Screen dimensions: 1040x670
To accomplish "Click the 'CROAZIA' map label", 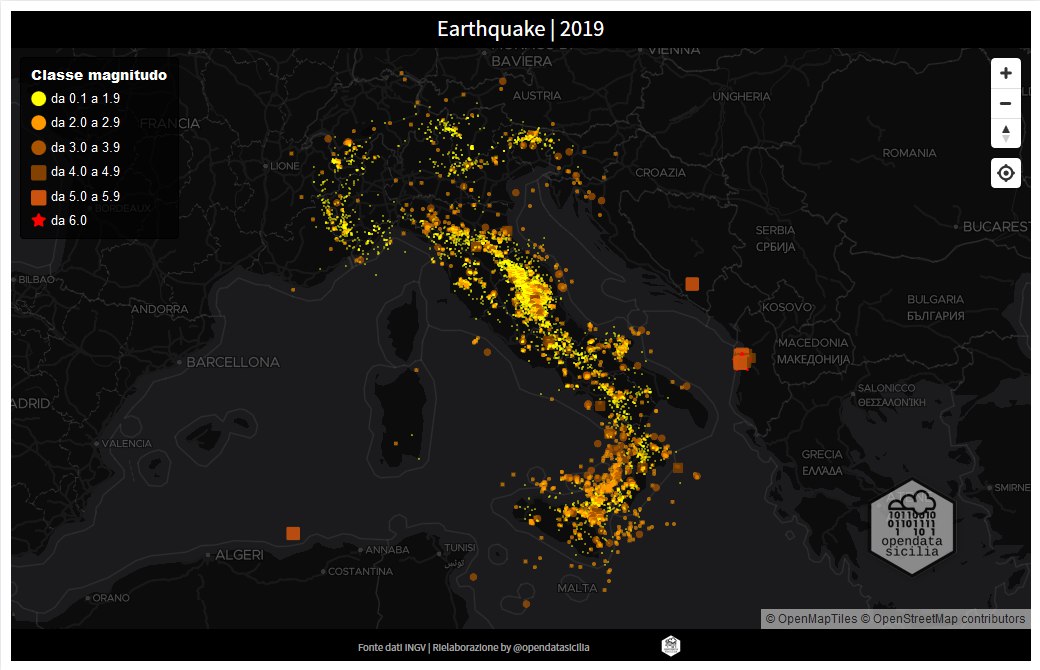I will pyautogui.click(x=661, y=172).
